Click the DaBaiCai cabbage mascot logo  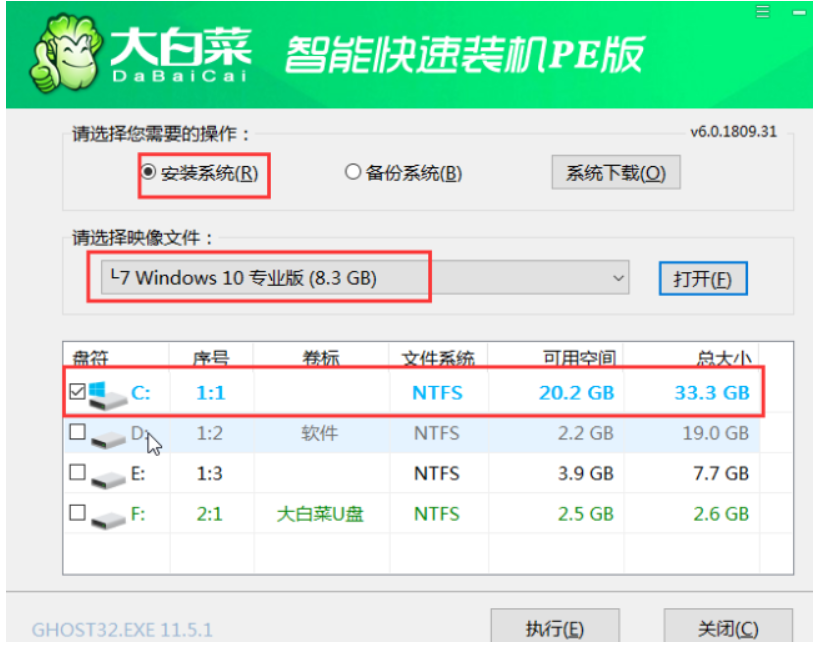(x=67, y=54)
